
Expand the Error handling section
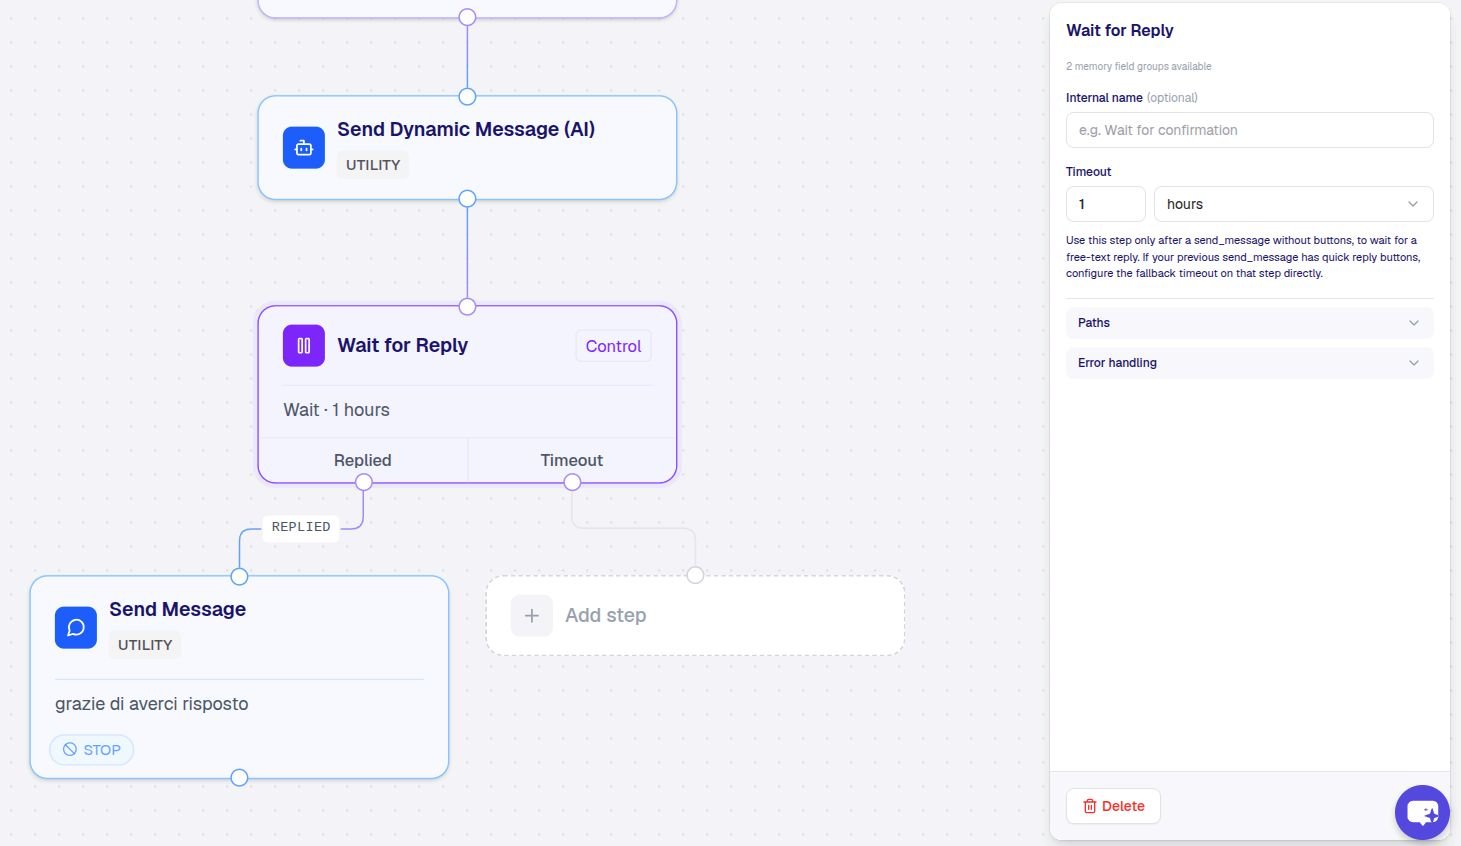(x=1249, y=363)
